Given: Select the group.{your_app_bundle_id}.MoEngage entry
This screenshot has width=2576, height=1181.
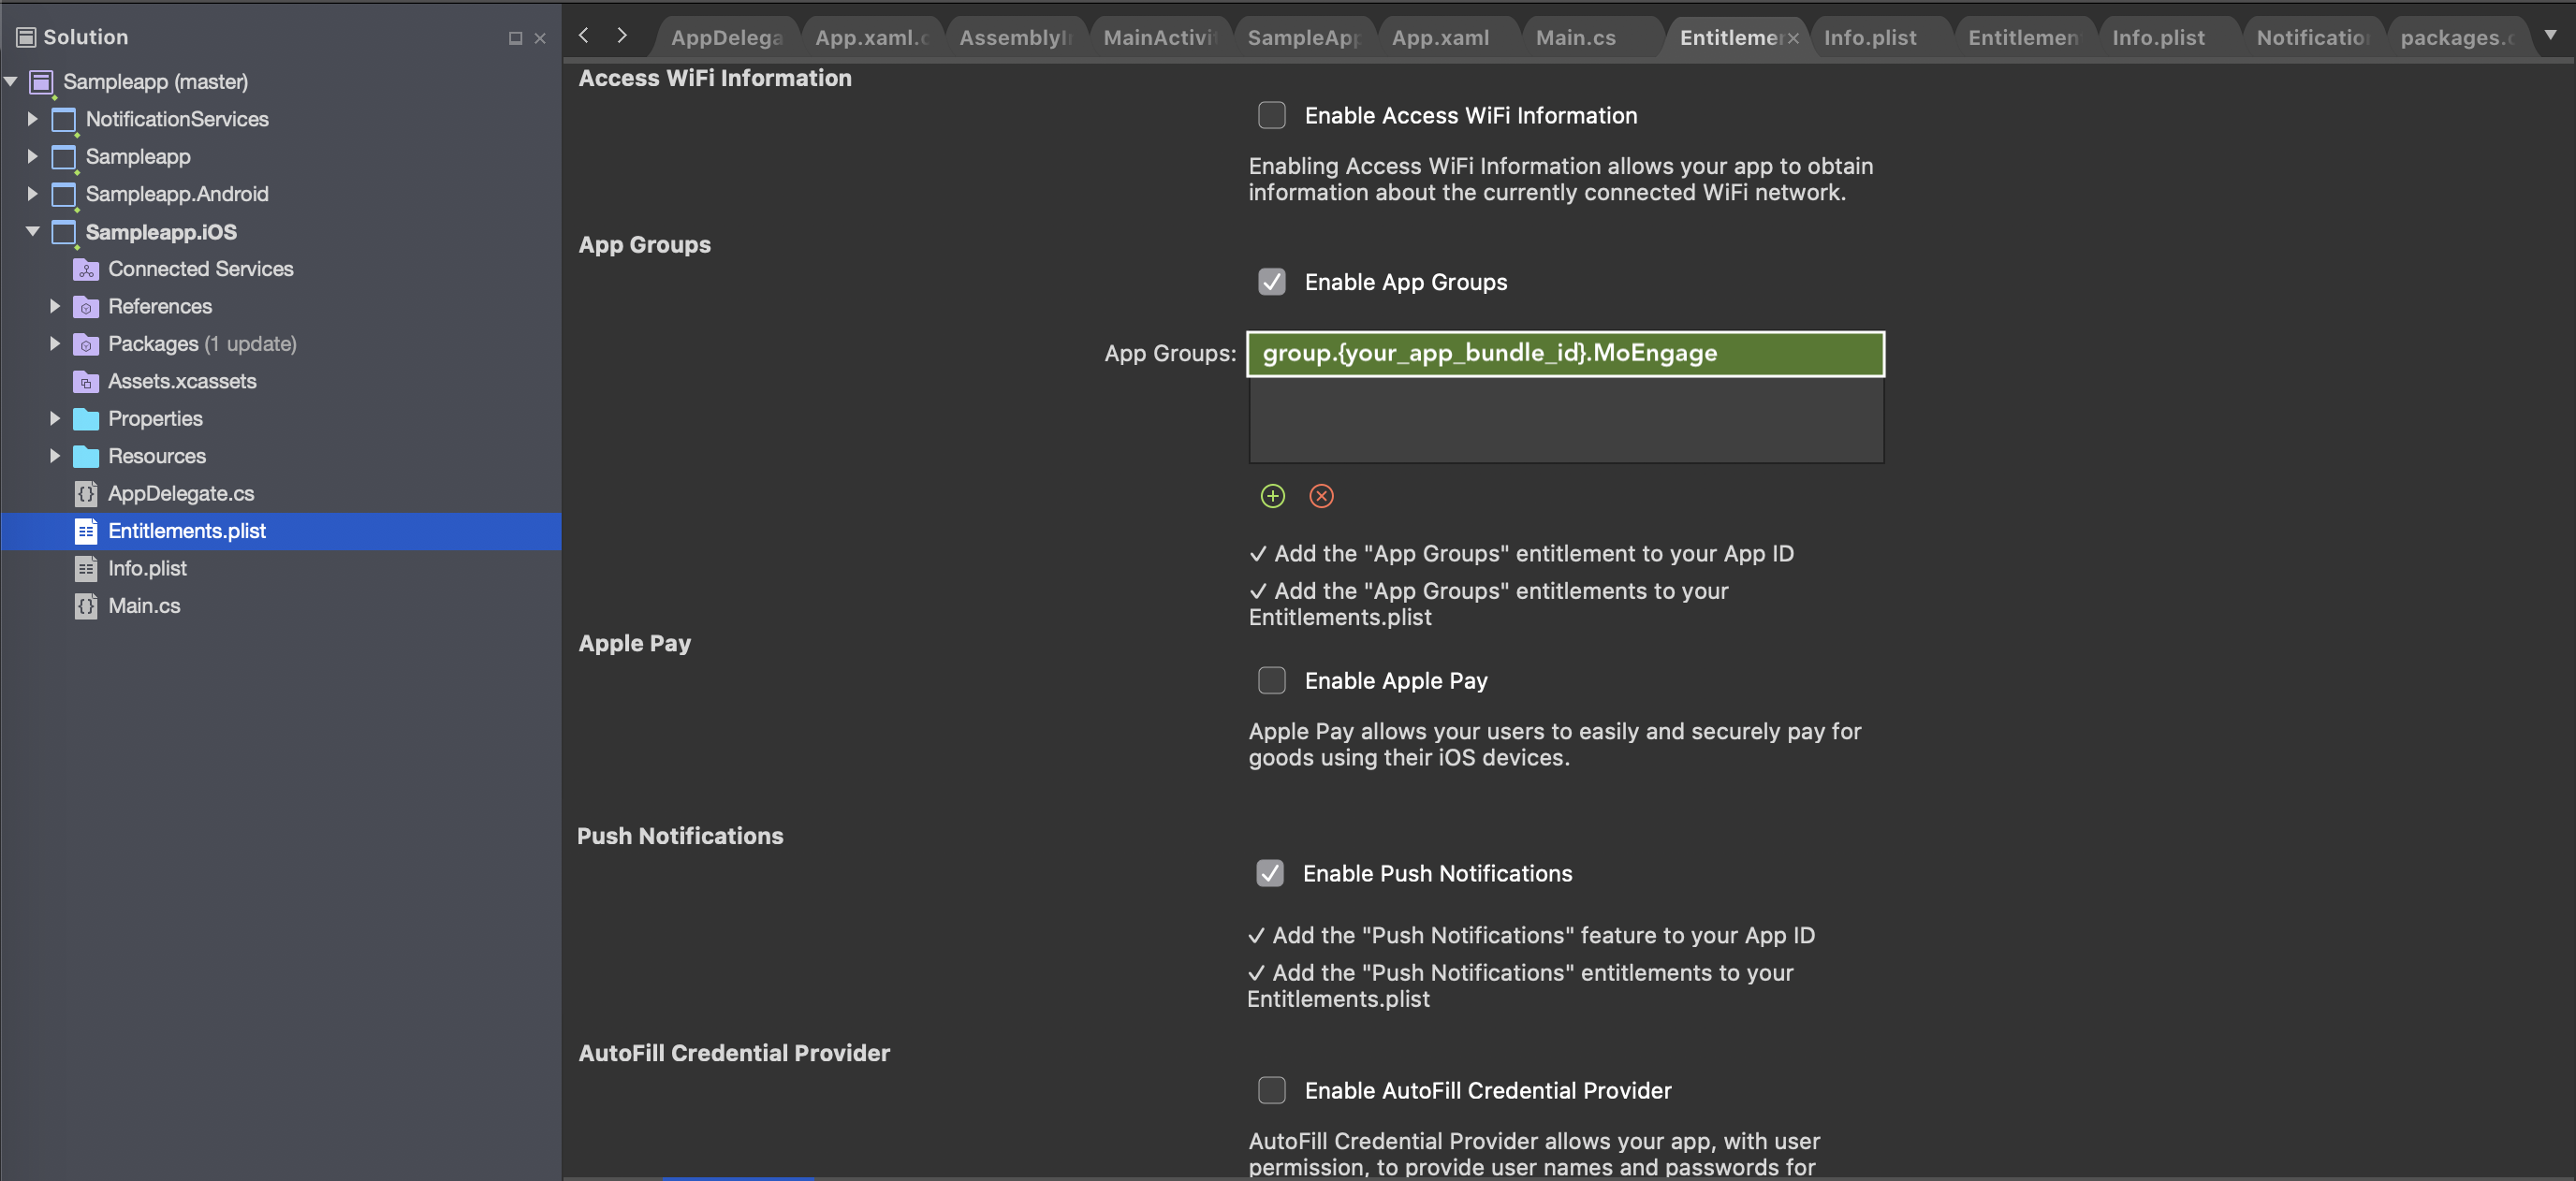Looking at the screenshot, I should click(x=1565, y=354).
